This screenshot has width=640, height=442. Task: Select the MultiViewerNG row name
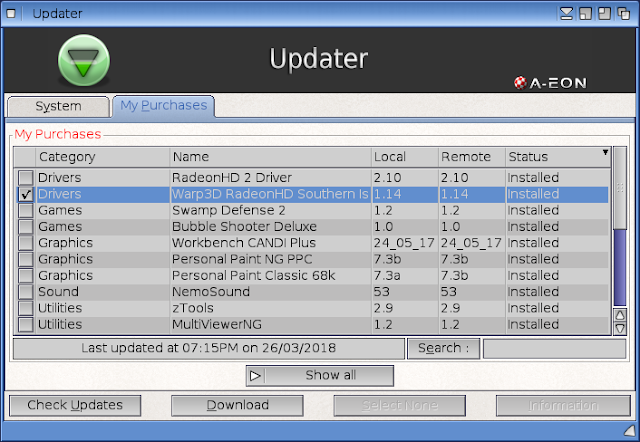point(217,324)
